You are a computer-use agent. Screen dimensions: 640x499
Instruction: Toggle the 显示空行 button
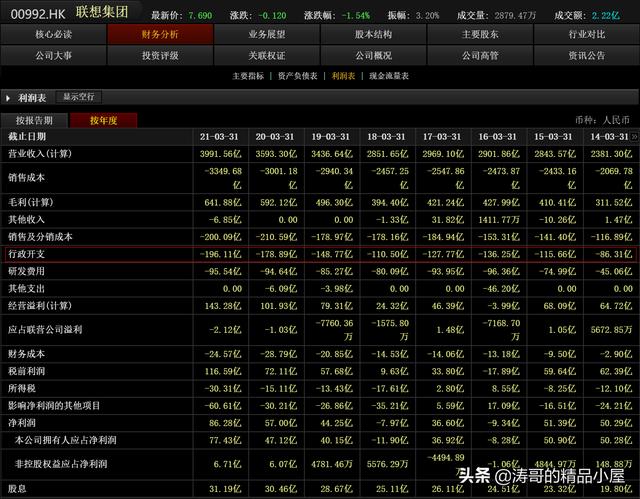point(78,97)
